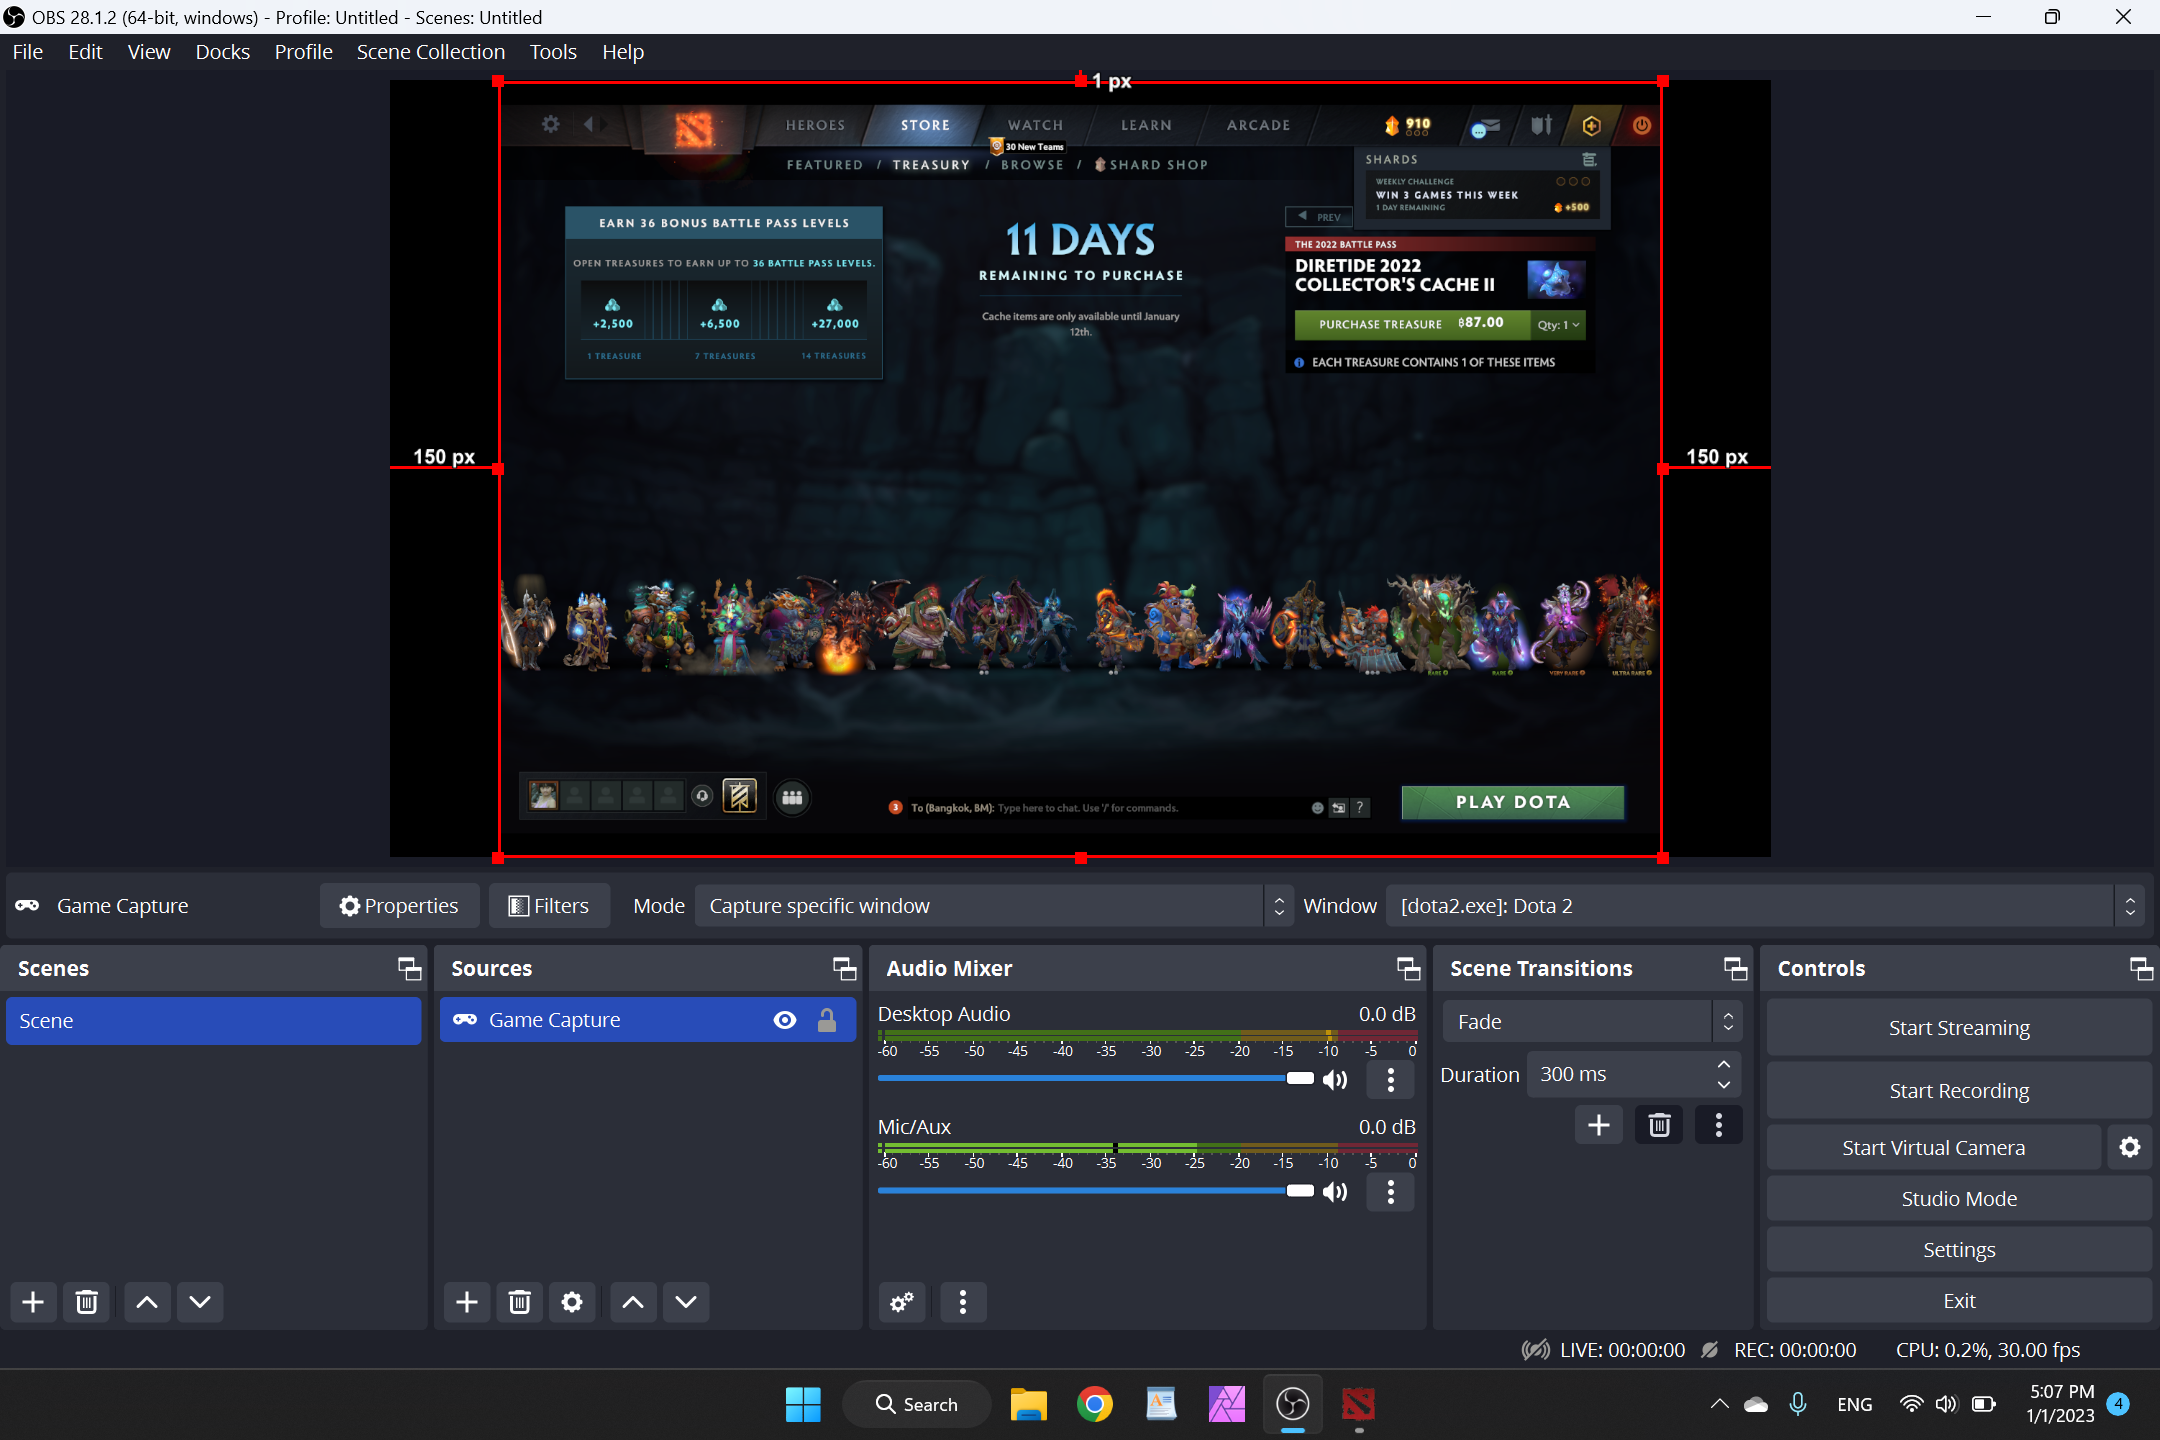Screen dimensions: 2160x1440
Task: Open Mic/Aux options three-dot button
Action: coord(1391,1192)
